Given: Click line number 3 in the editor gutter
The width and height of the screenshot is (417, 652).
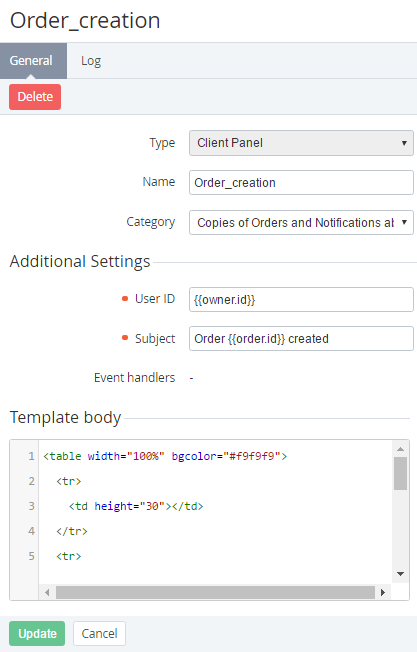Looking at the screenshot, I should (x=31, y=506).
